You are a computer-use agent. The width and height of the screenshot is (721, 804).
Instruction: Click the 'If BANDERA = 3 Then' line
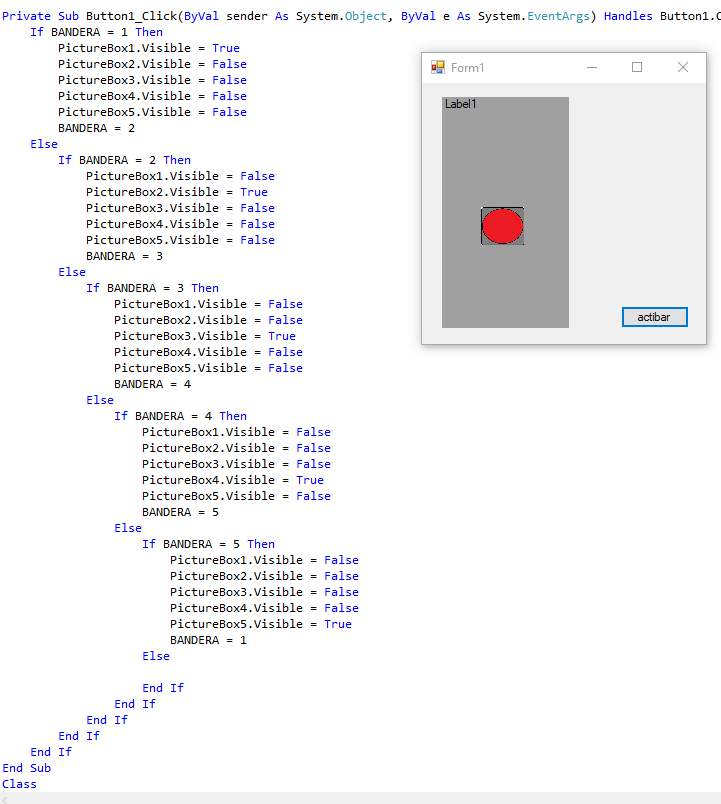tap(152, 288)
